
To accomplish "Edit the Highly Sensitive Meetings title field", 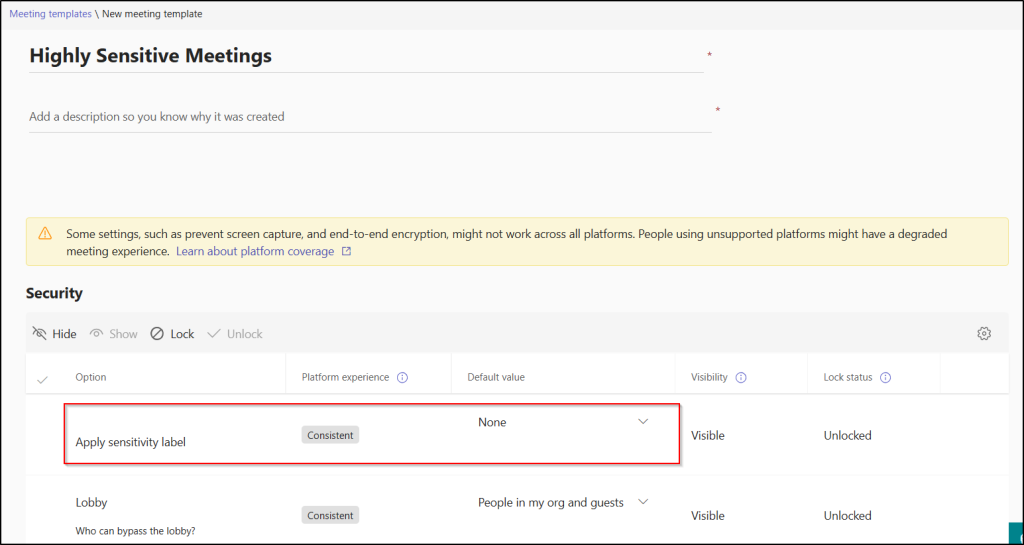I will (x=366, y=56).
